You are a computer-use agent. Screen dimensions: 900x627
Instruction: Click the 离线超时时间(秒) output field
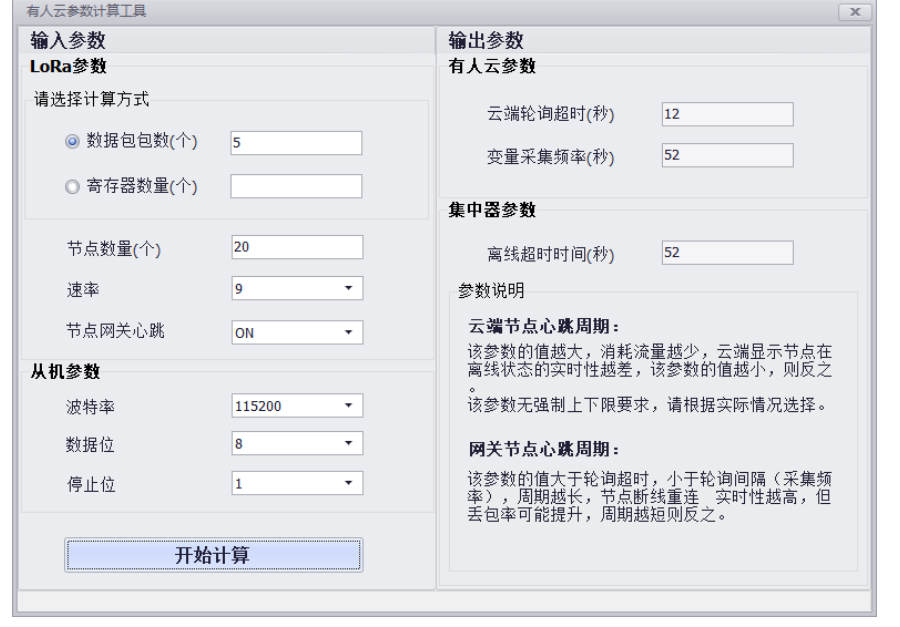pyautogui.click(x=728, y=253)
